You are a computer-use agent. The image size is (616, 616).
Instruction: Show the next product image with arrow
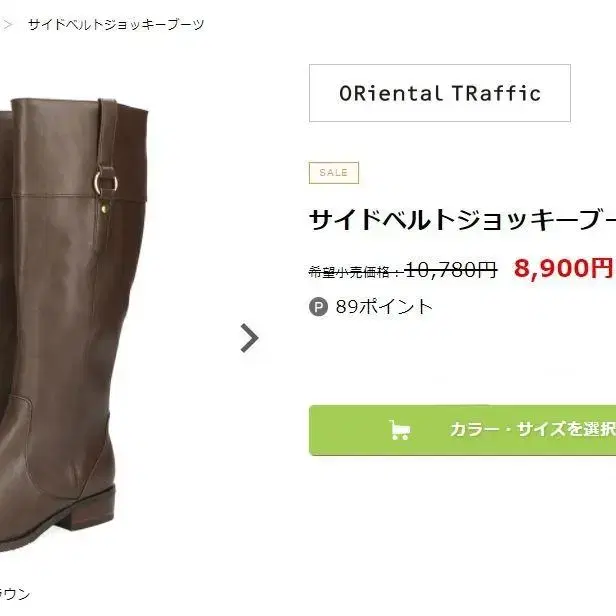pos(249,338)
